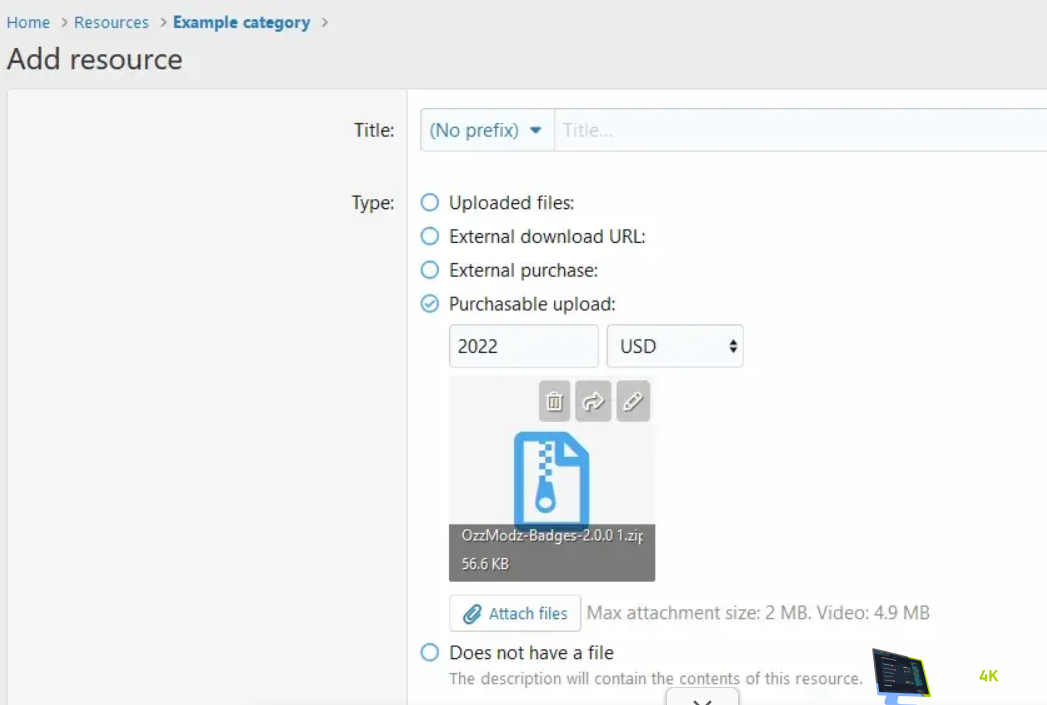Open the (No prefix) dropdown
Image resolution: width=1047 pixels, height=705 pixels.
[487, 131]
